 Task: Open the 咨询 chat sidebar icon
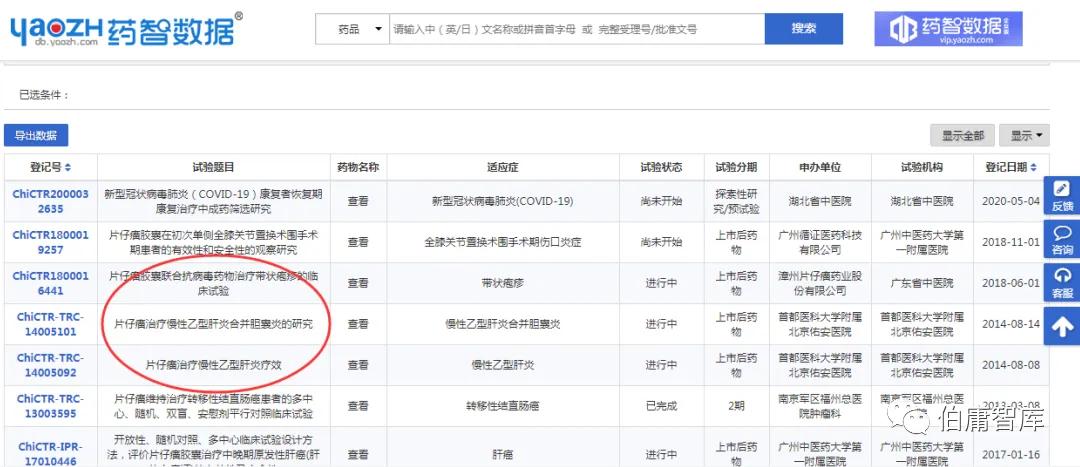[1062, 240]
